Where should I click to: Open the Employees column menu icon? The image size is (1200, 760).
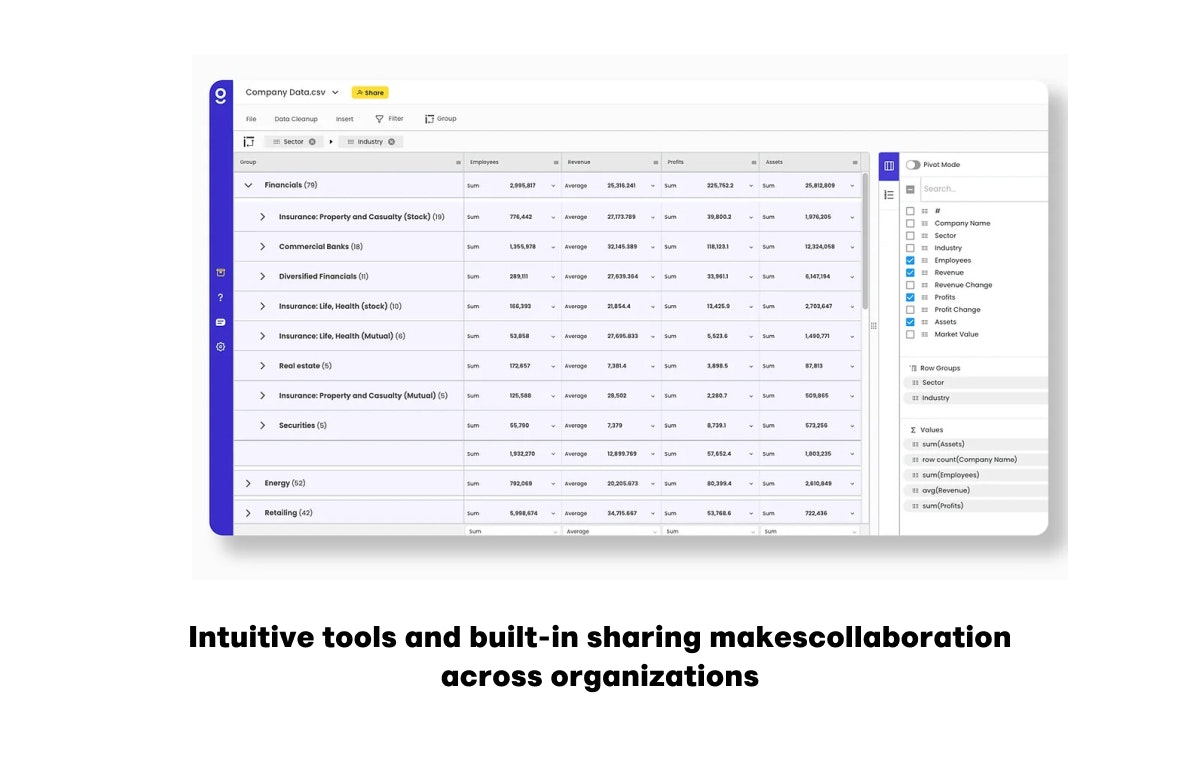tap(556, 162)
